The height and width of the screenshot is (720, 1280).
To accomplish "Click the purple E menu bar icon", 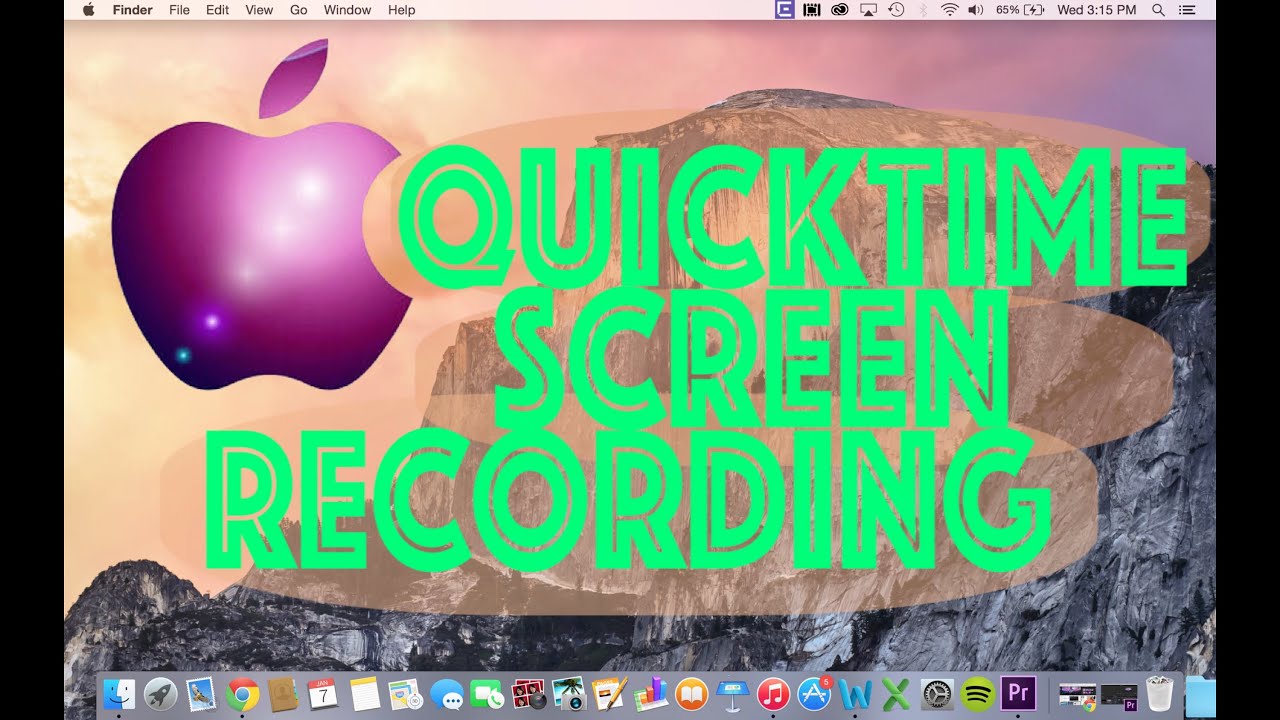I will 785,10.
